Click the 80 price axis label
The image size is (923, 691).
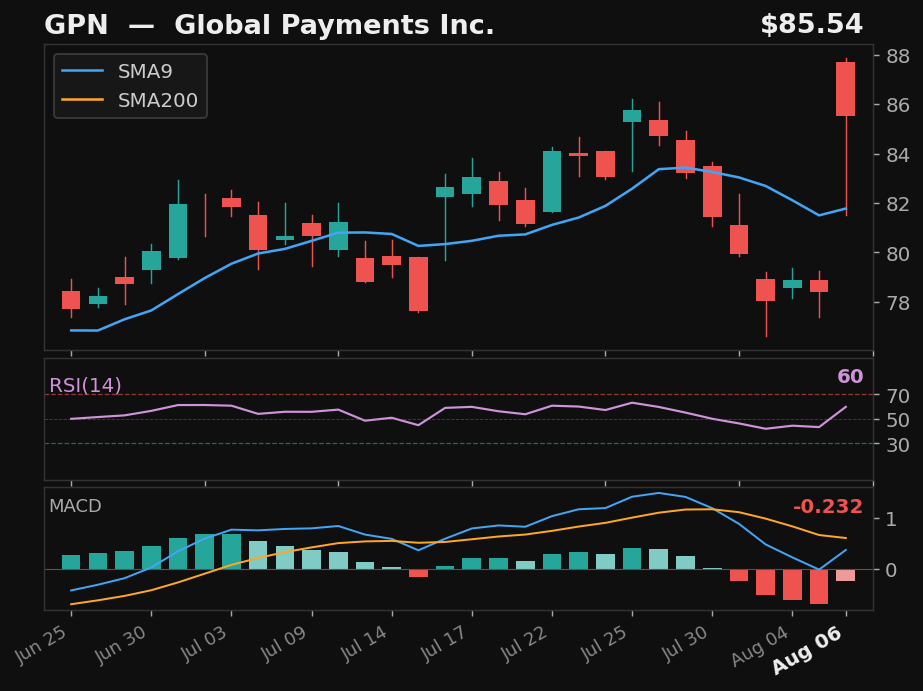coord(898,254)
